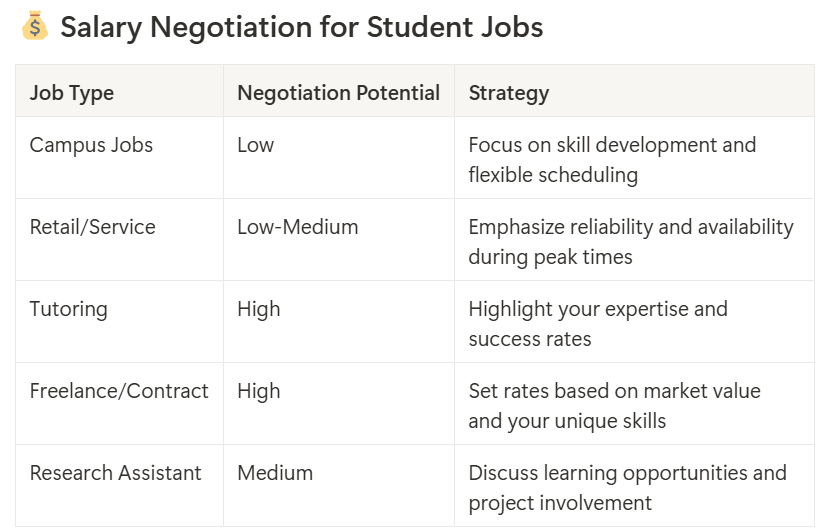The width and height of the screenshot is (826, 528).
Task: Select the Medium potential cell for Research Assistant
Action: pos(275,473)
